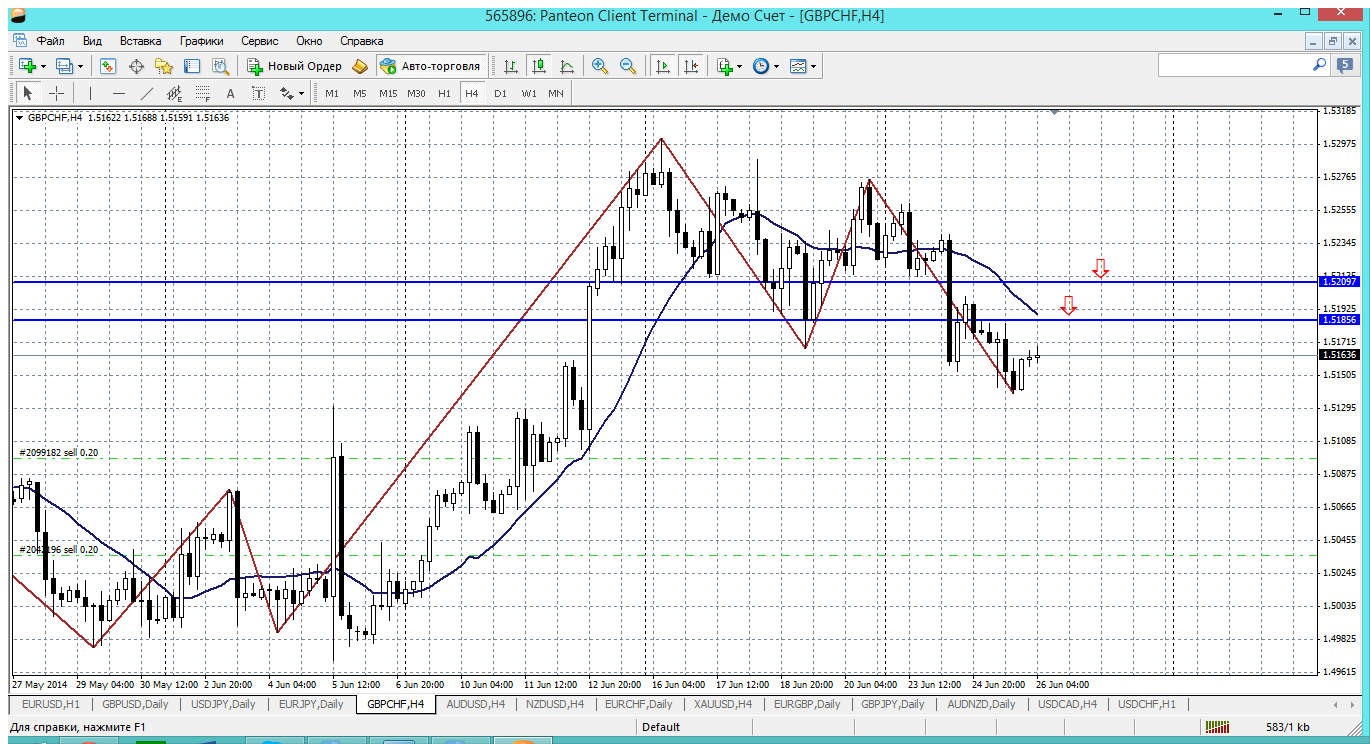Expand the arrows objects dropdown
The width and height of the screenshot is (1370, 744).
click(x=301, y=94)
